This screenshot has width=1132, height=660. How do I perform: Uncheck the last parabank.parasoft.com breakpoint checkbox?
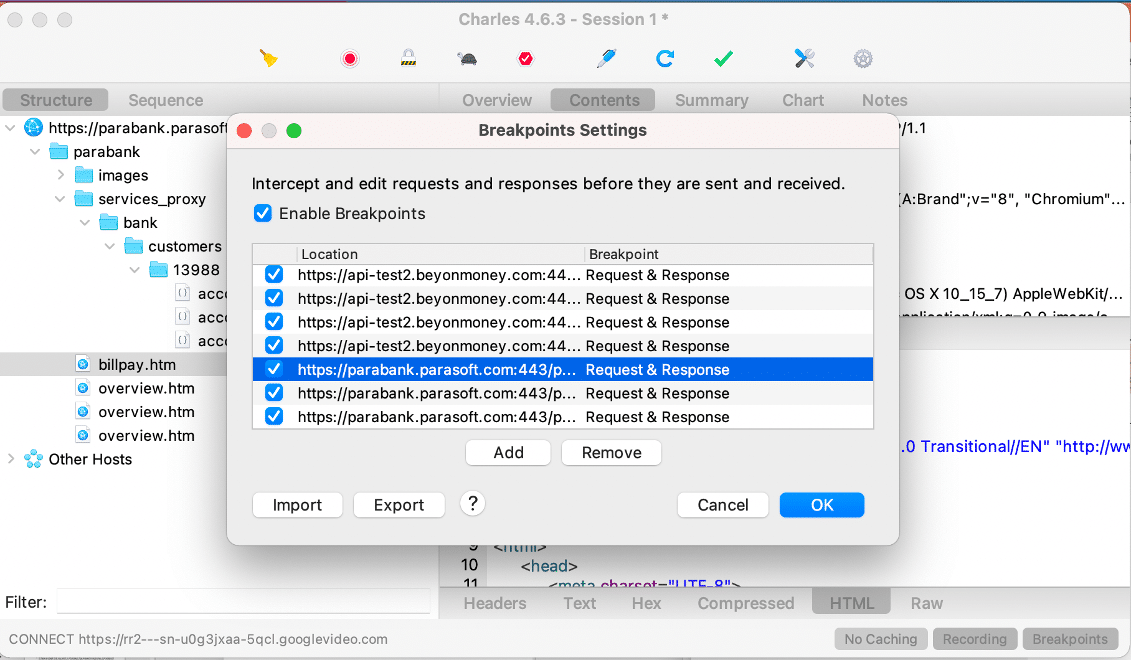(274, 417)
